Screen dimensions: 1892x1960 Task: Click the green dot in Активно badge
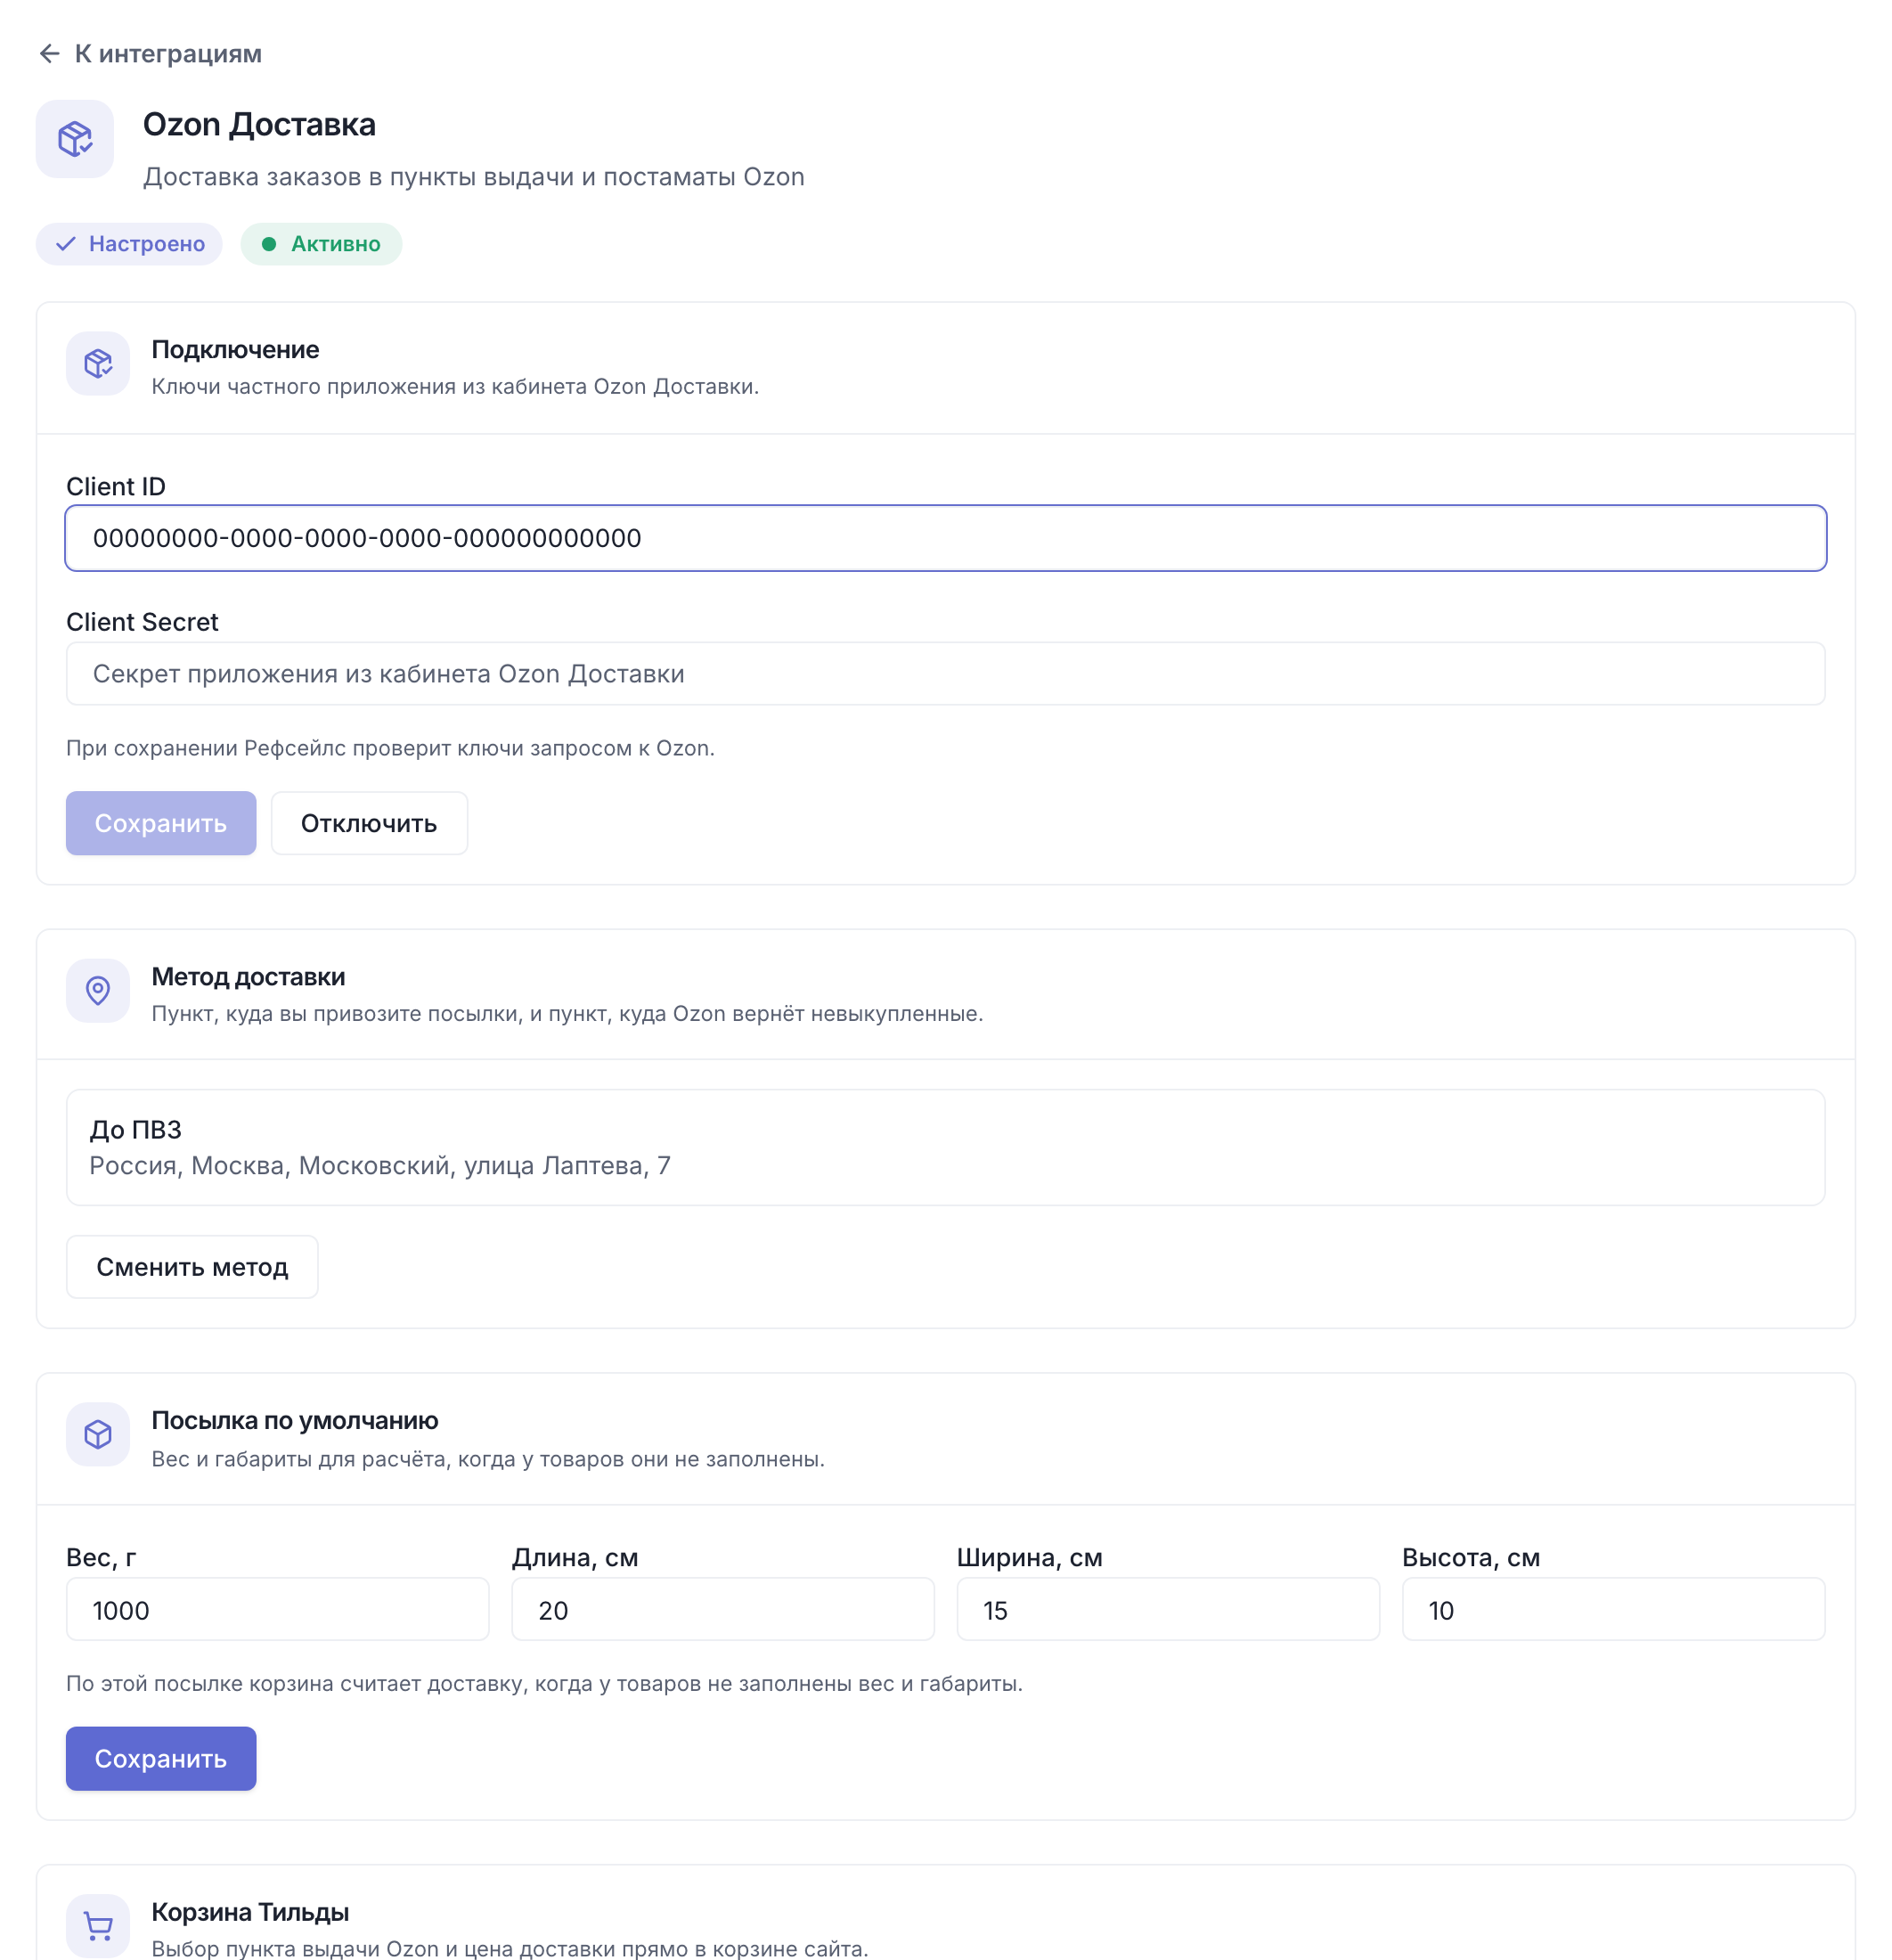click(x=269, y=245)
